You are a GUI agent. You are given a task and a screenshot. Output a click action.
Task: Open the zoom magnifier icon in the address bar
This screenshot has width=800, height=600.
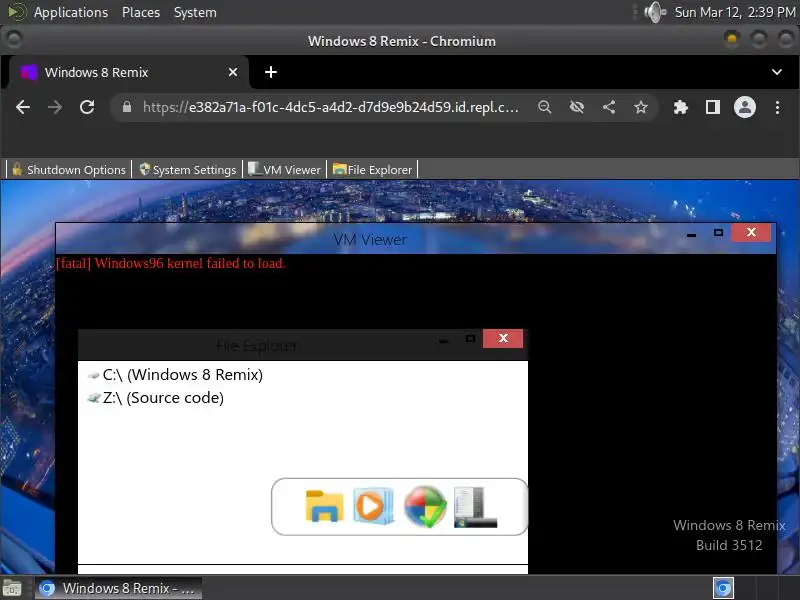(x=544, y=107)
